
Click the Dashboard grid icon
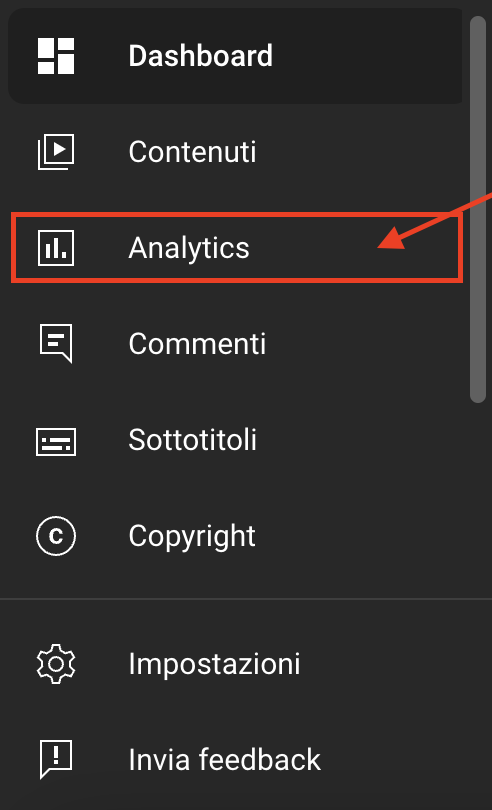click(x=56, y=56)
